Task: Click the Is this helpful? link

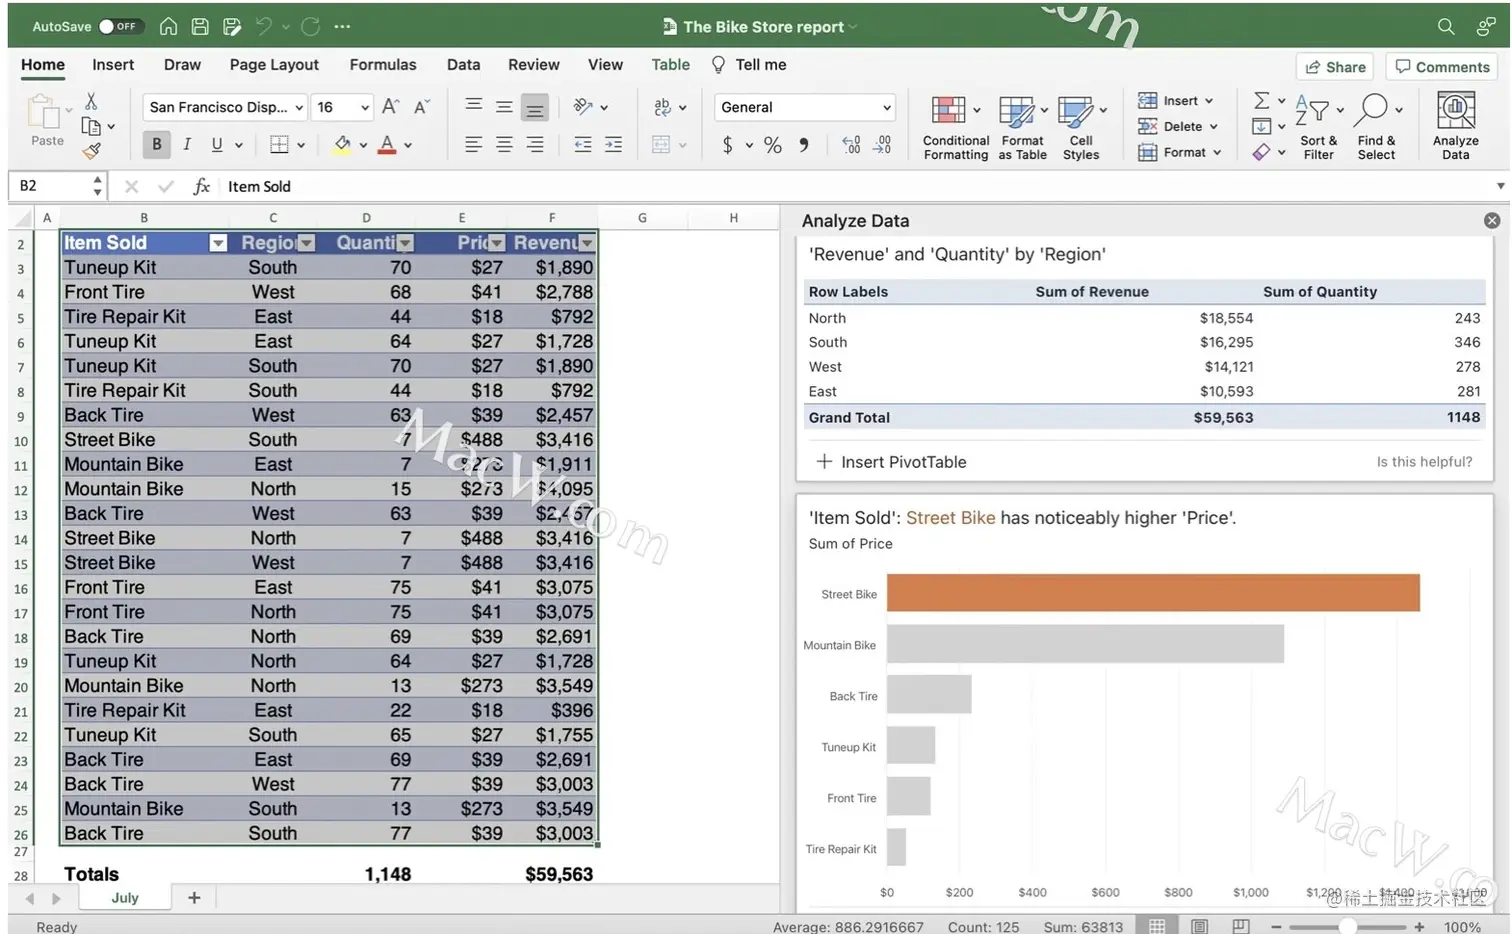Action: coord(1424,462)
